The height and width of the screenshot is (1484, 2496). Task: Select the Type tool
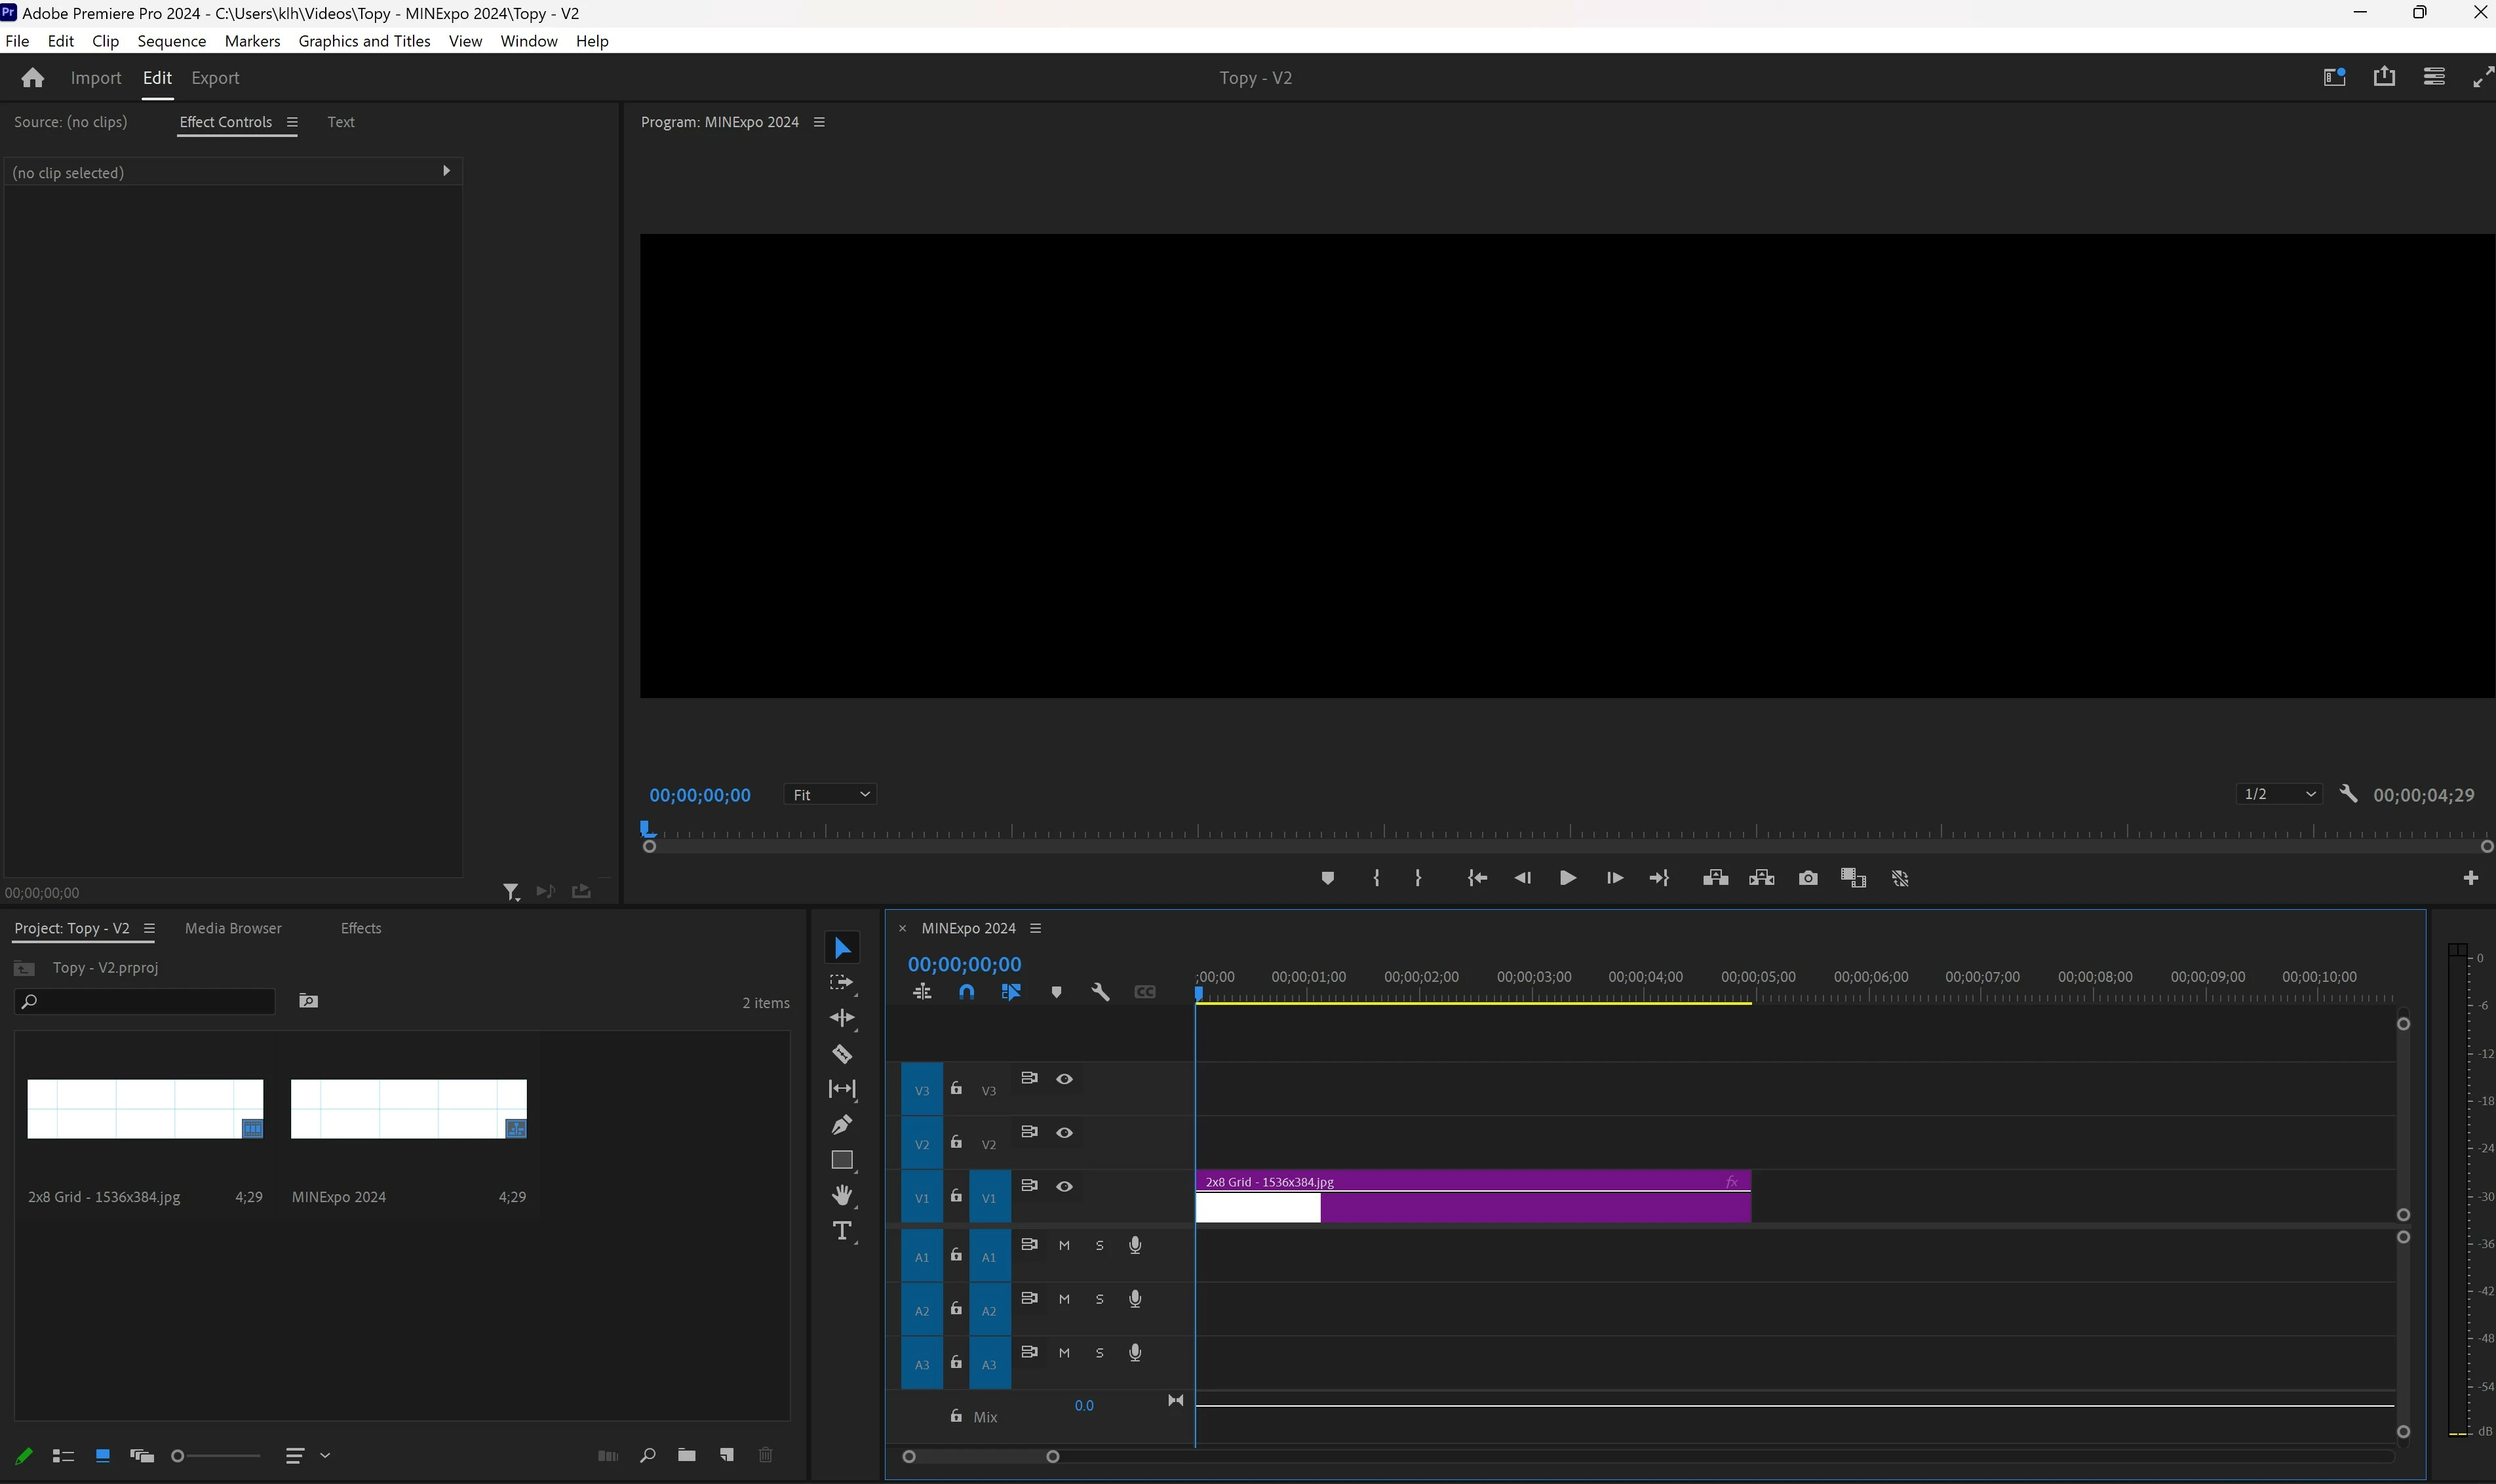point(842,1231)
